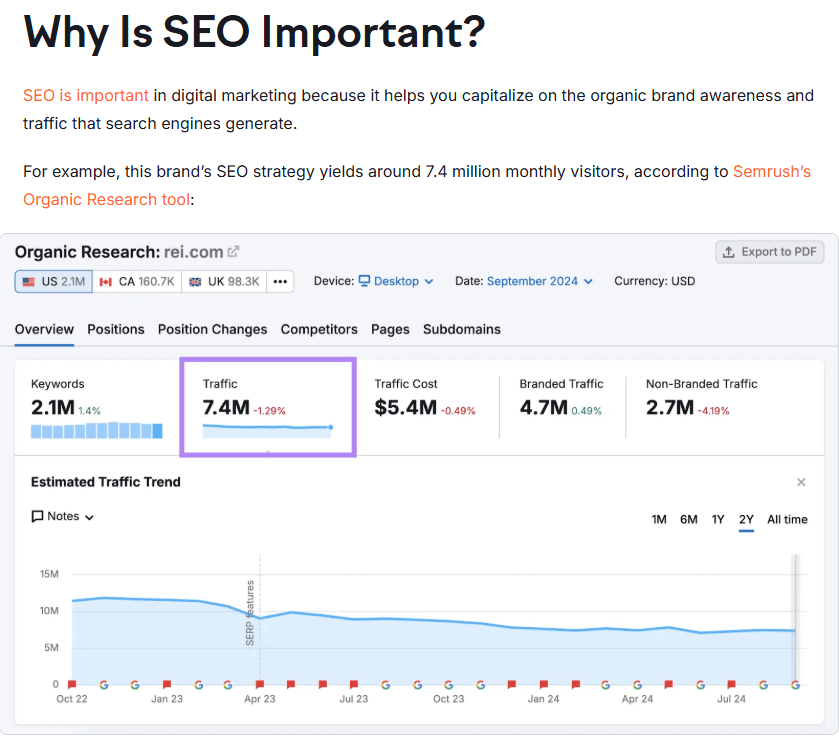Click the Notes speech bubble icon
The image size is (839, 740).
tap(37, 517)
